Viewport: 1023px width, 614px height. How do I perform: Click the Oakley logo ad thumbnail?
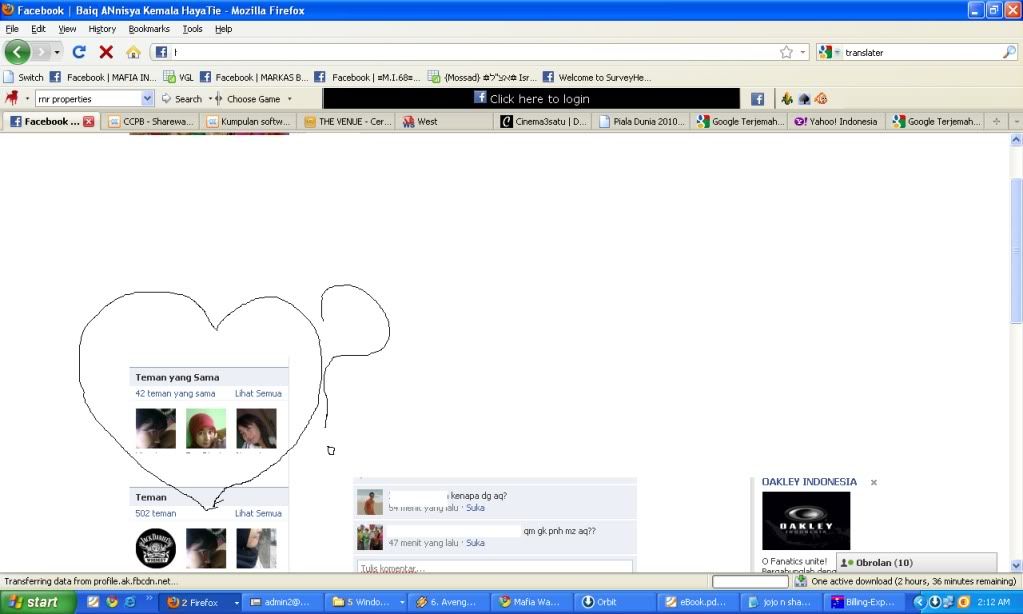[806, 521]
